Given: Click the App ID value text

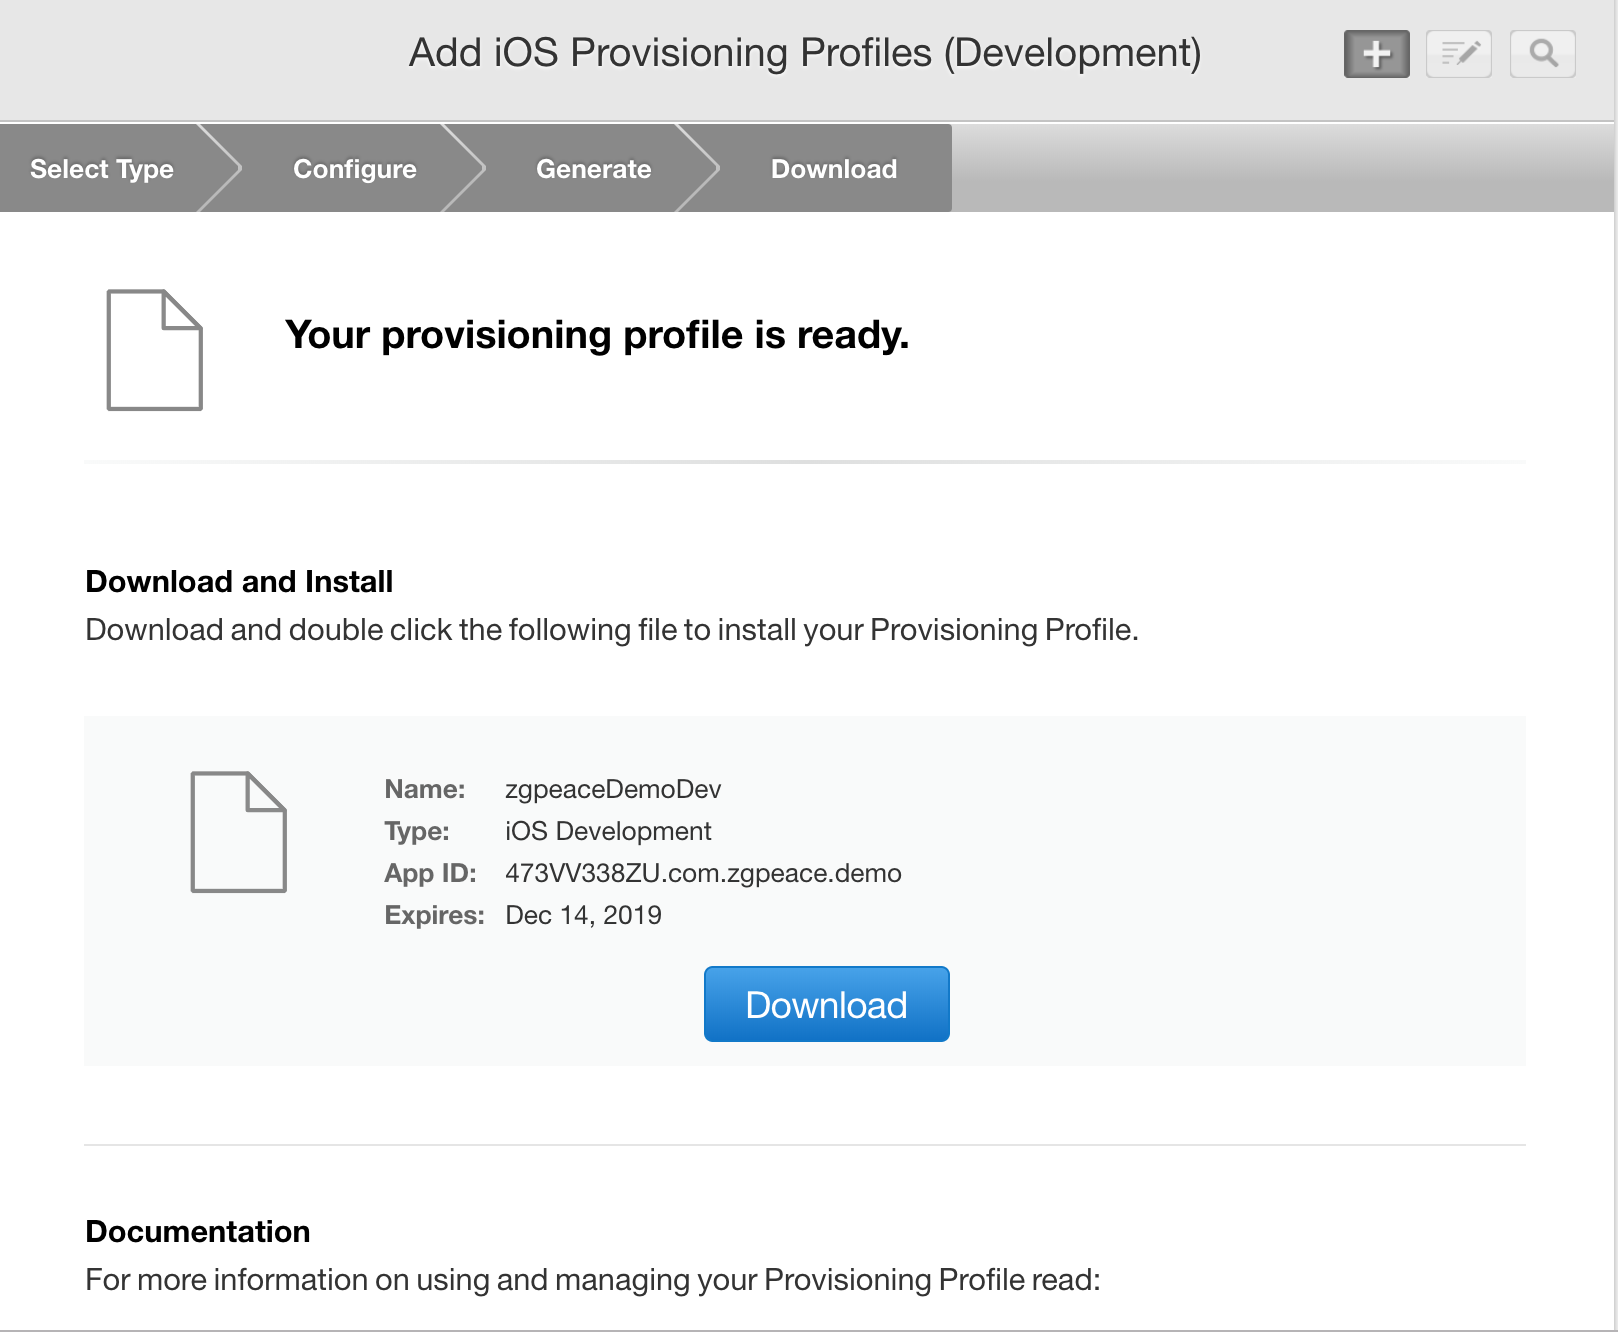Looking at the screenshot, I should coord(703,873).
